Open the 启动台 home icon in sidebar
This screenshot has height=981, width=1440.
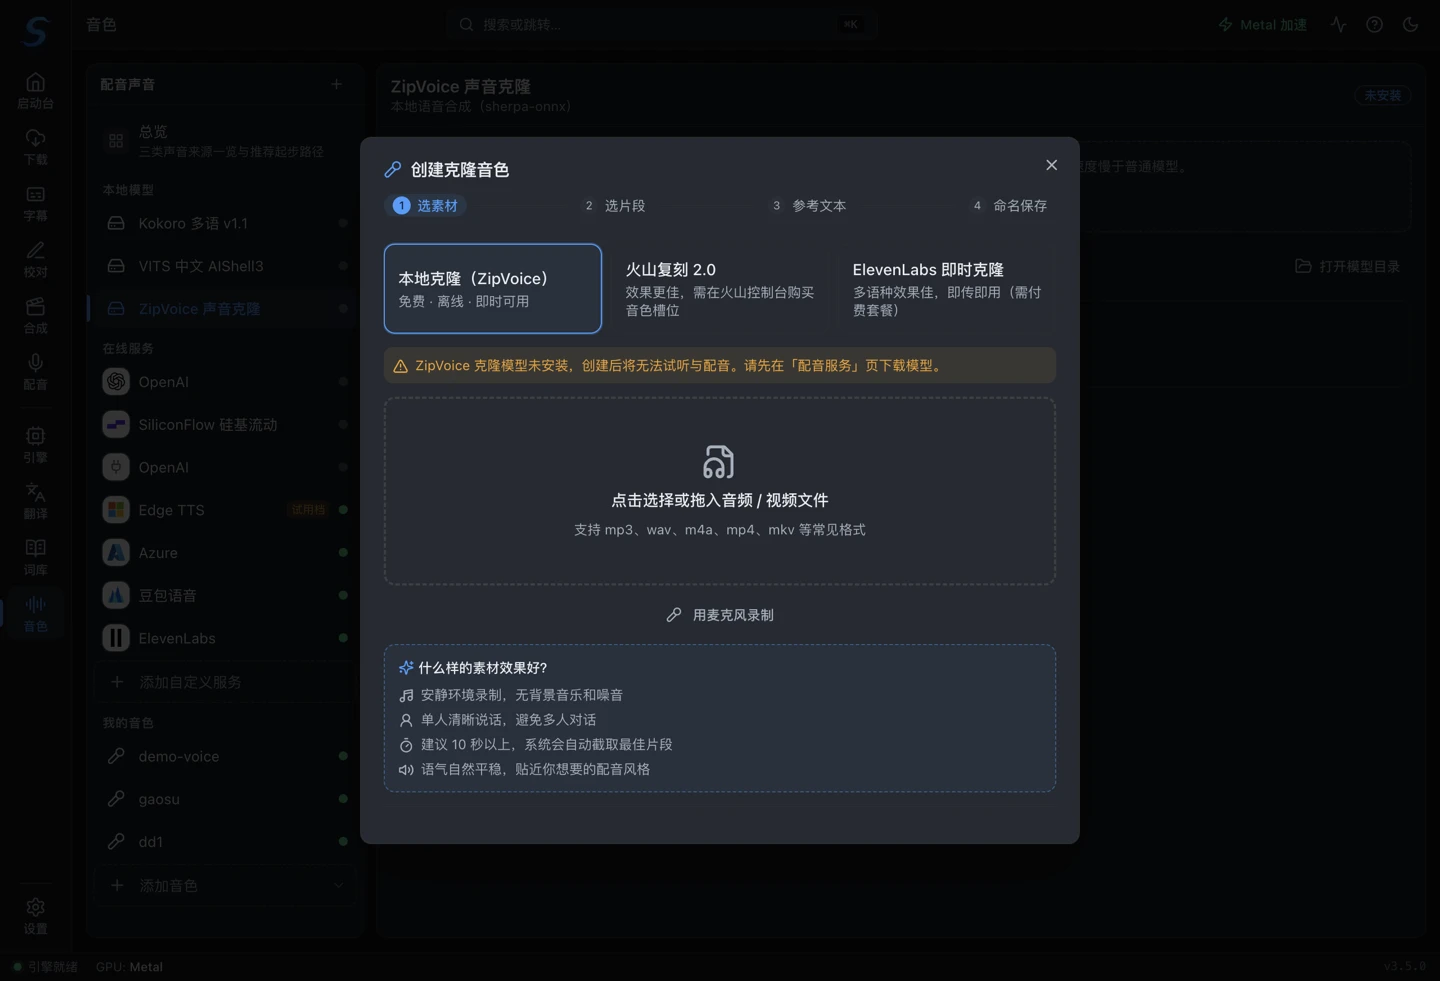point(35,90)
